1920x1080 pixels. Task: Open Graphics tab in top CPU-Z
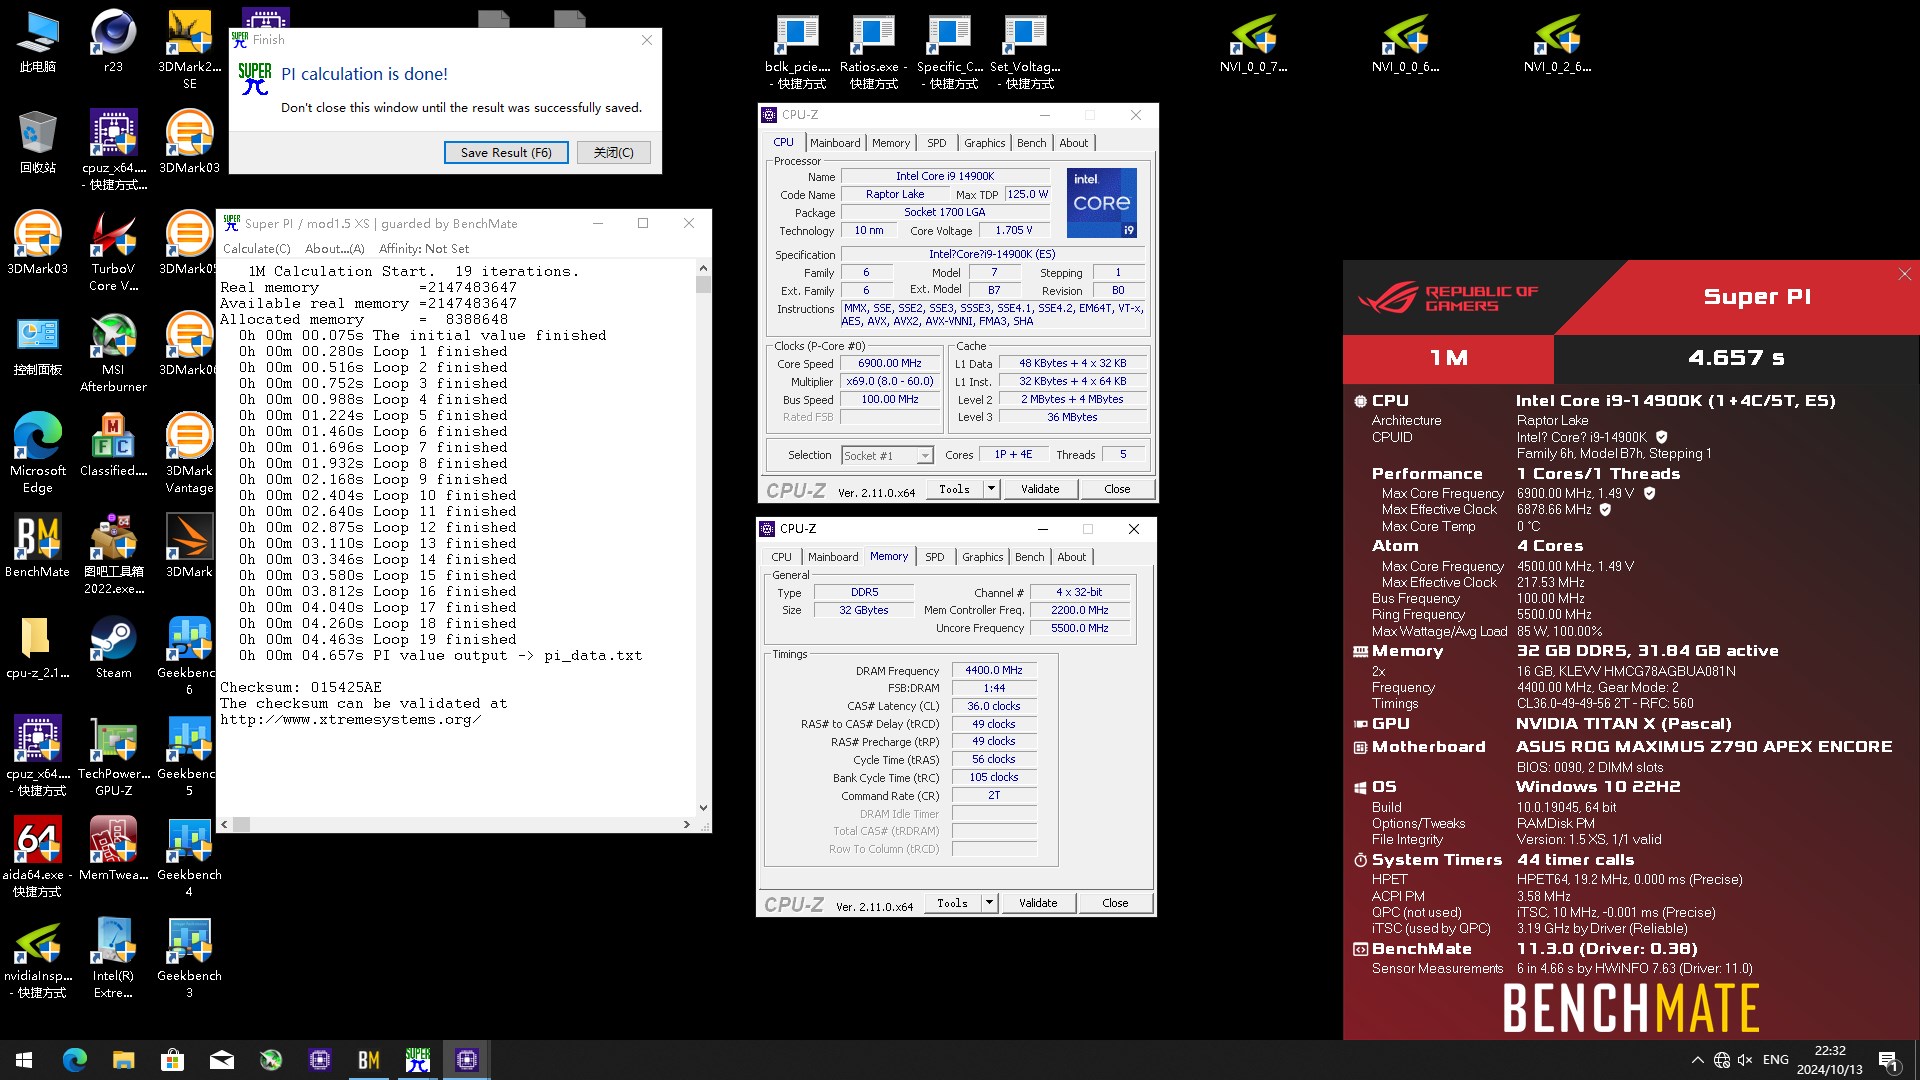point(984,143)
